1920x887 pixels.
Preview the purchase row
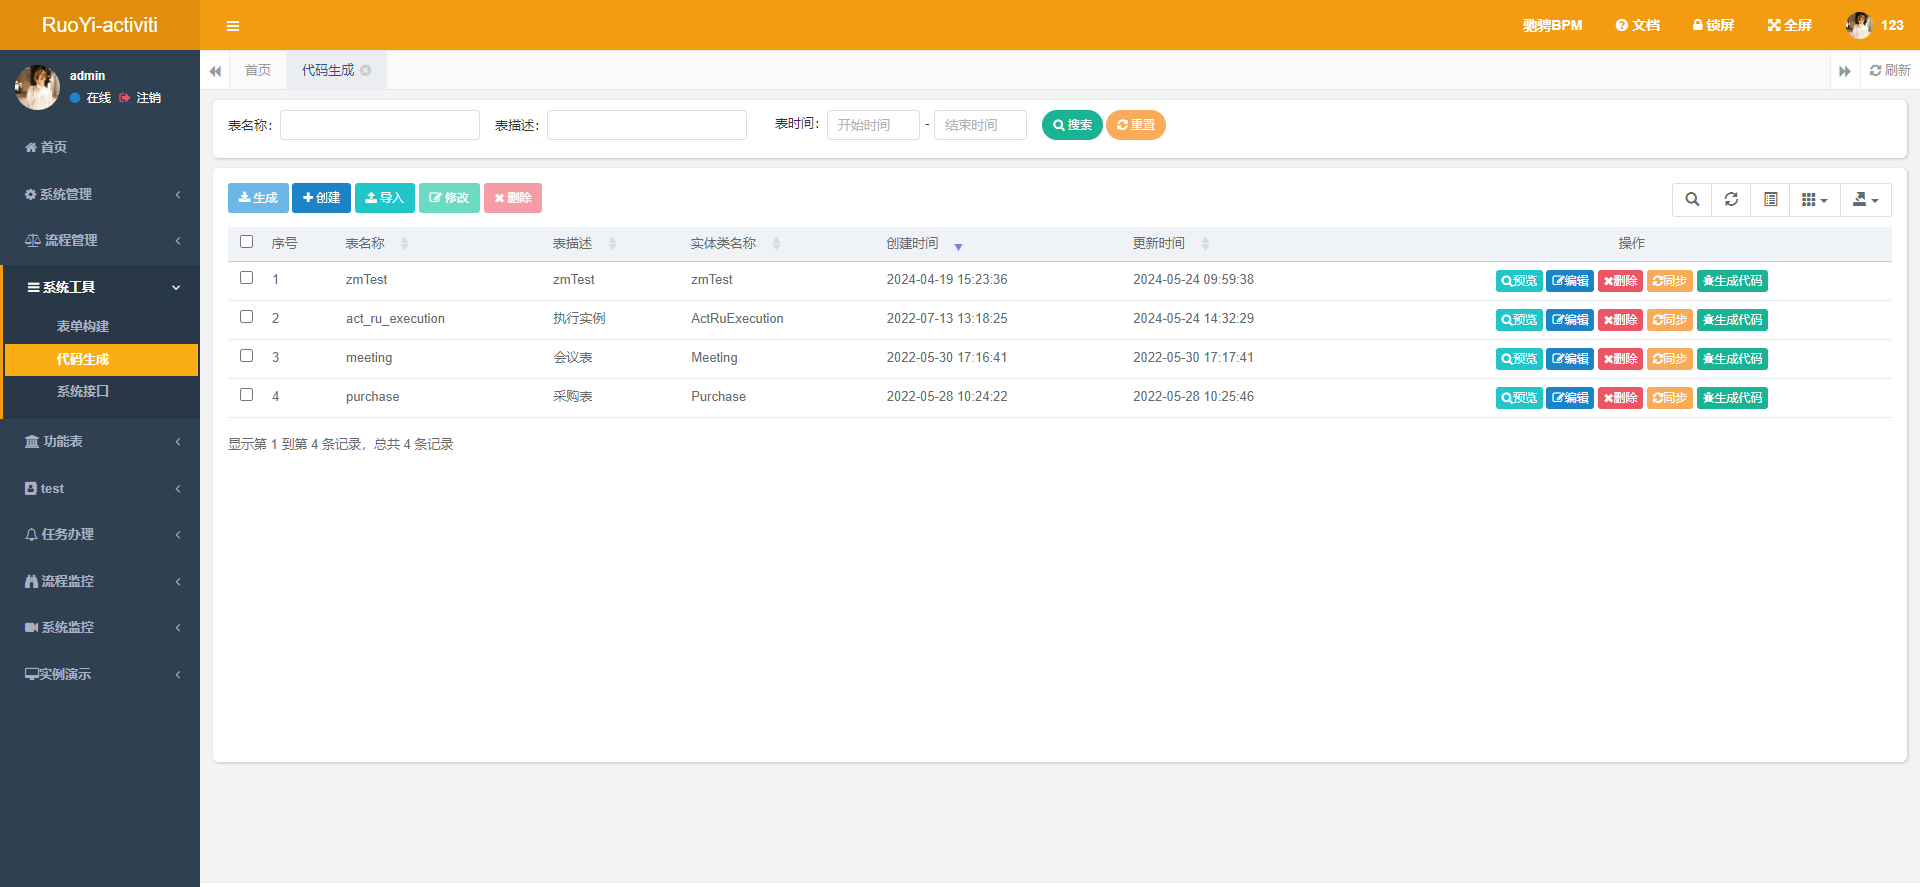click(1519, 398)
